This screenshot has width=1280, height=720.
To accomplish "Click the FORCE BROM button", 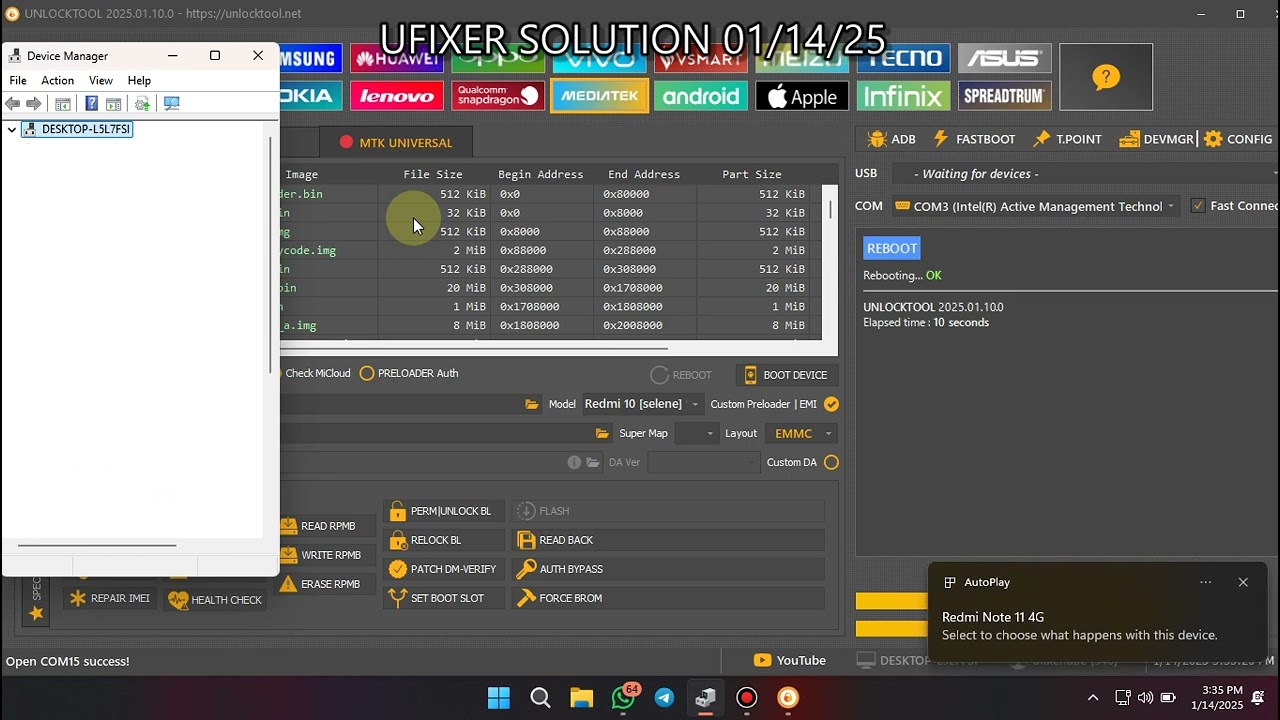I will click(668, 598).
